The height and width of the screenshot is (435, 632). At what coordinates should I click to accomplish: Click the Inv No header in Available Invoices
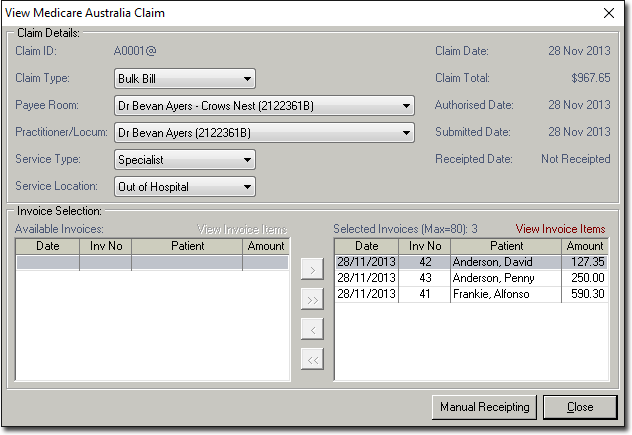point(105,246)
